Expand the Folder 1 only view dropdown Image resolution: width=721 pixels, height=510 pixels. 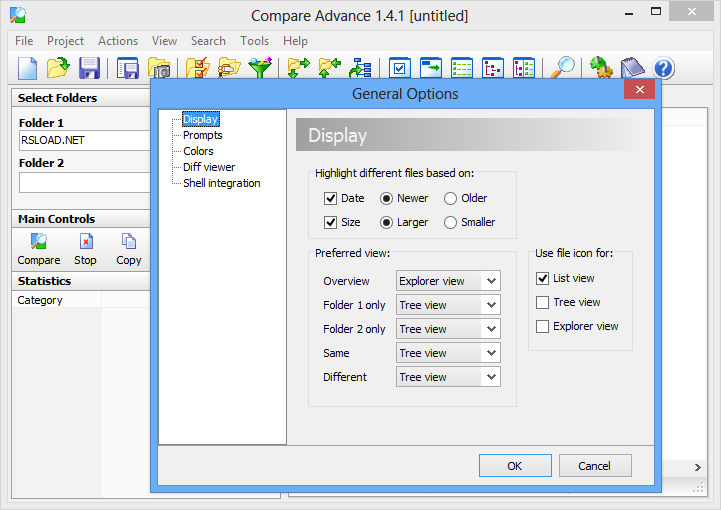pos(448,305)
